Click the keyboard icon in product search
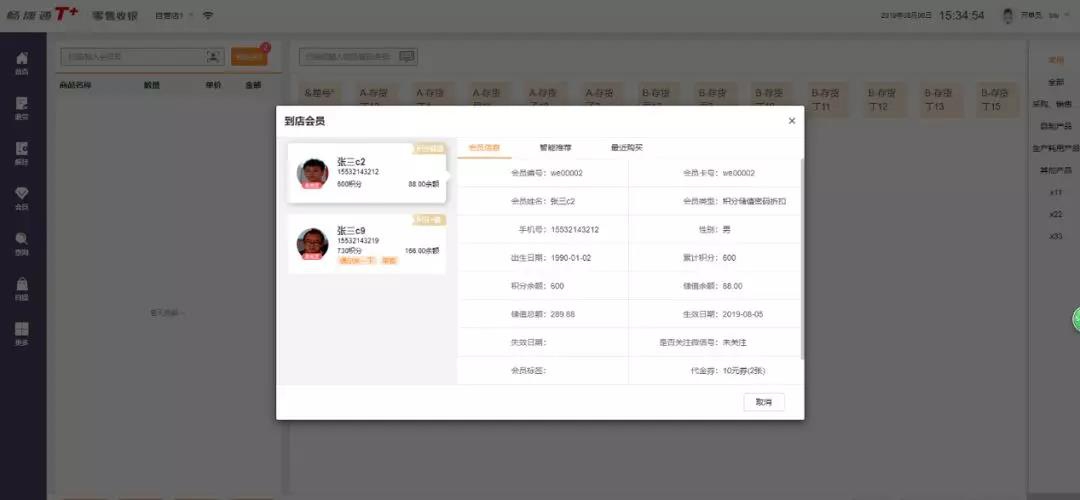Screen dimensions: 1080x500 coord(406,57)
